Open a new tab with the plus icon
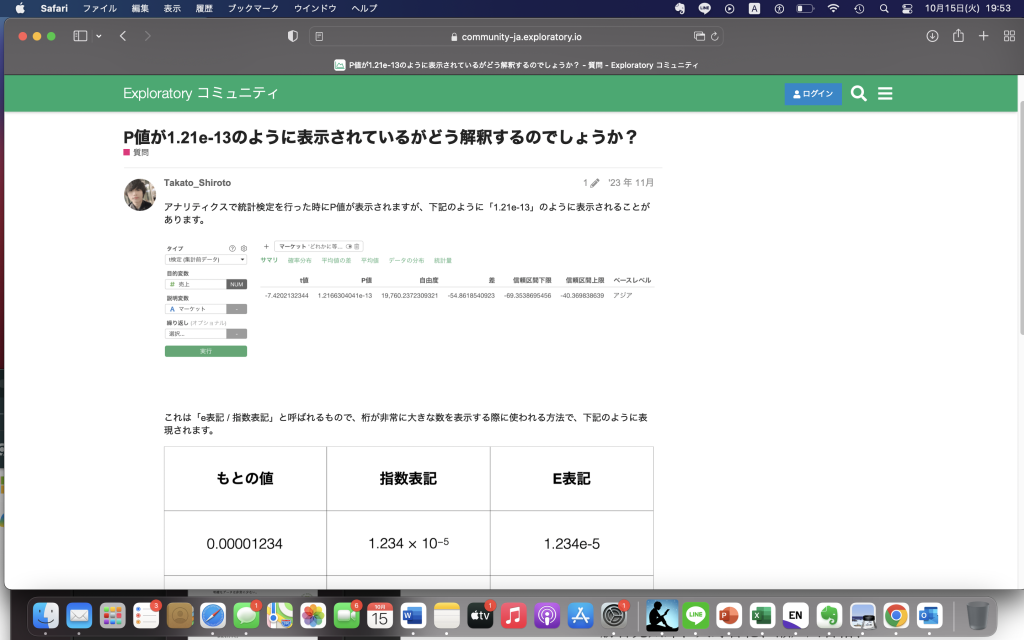1024x640 pixels. [x=983, y=35]
